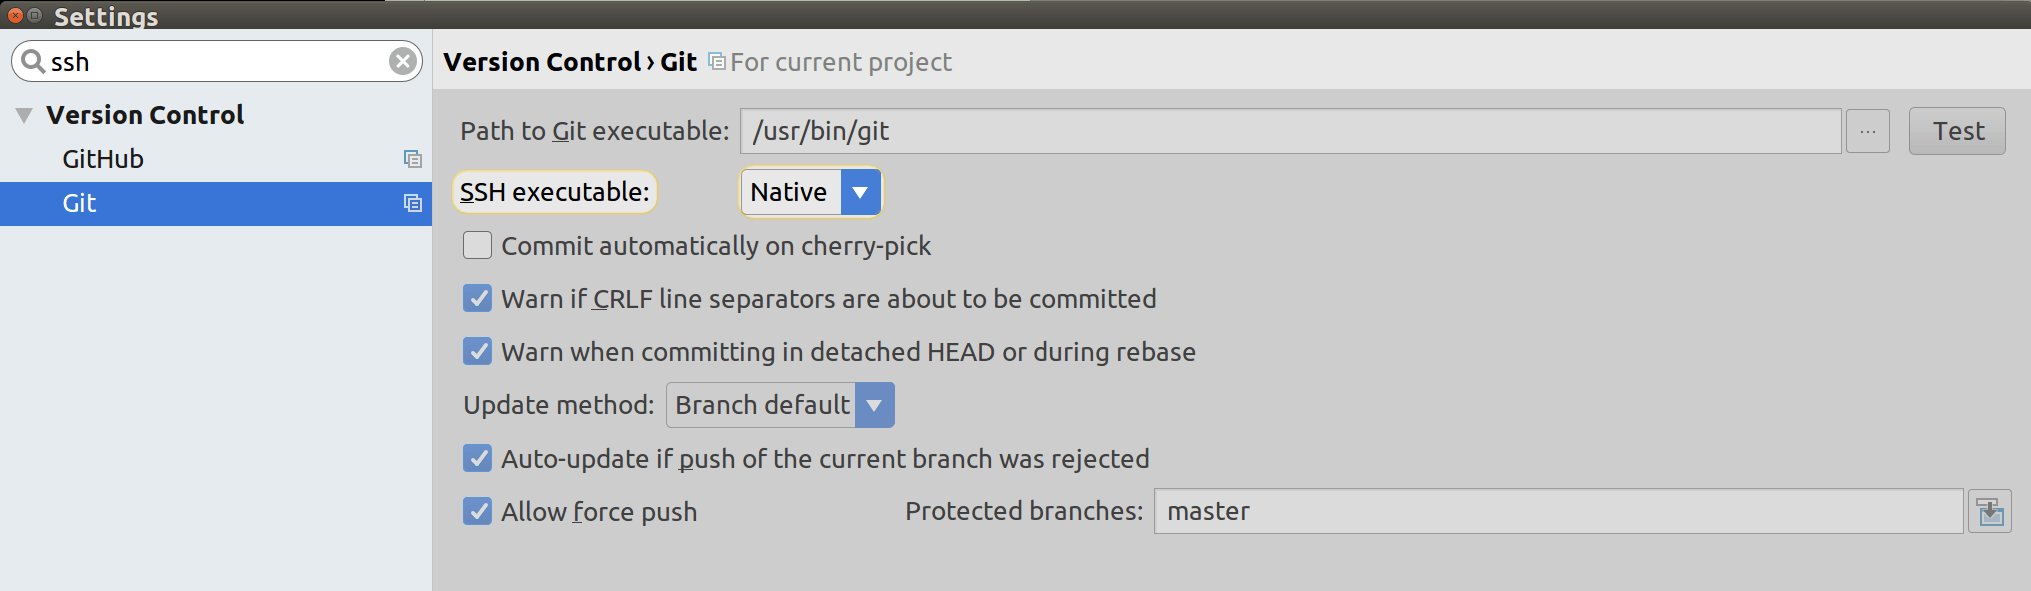Close the Settings window

[15, 15]
